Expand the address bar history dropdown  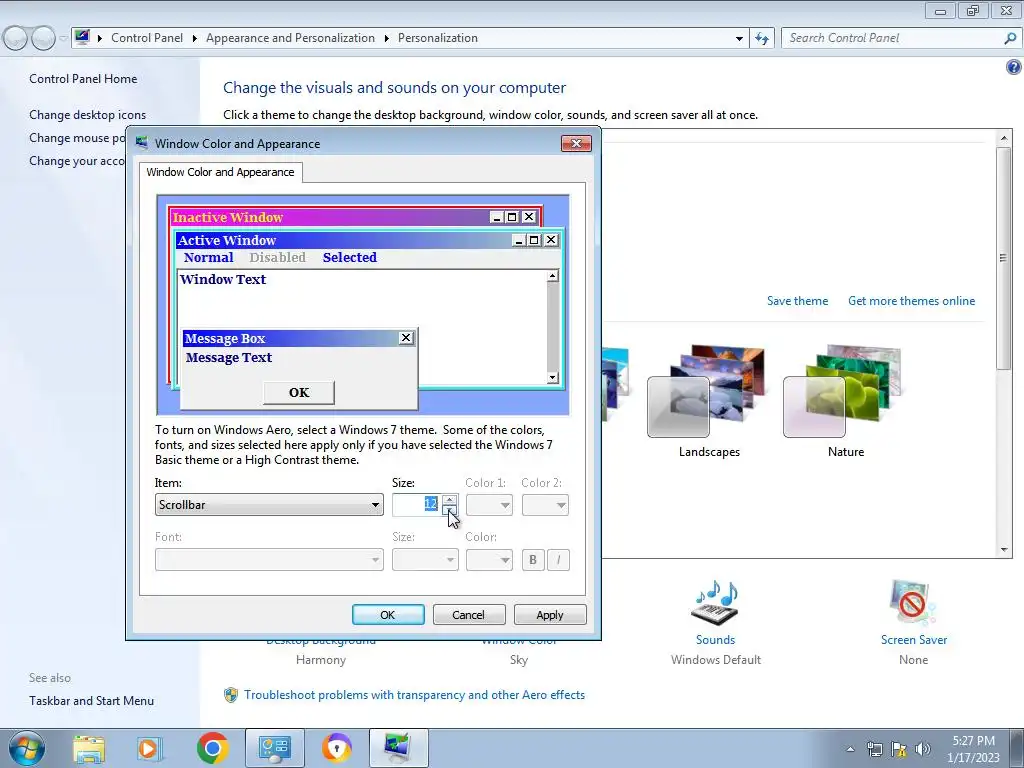click(x=739, y=38)
